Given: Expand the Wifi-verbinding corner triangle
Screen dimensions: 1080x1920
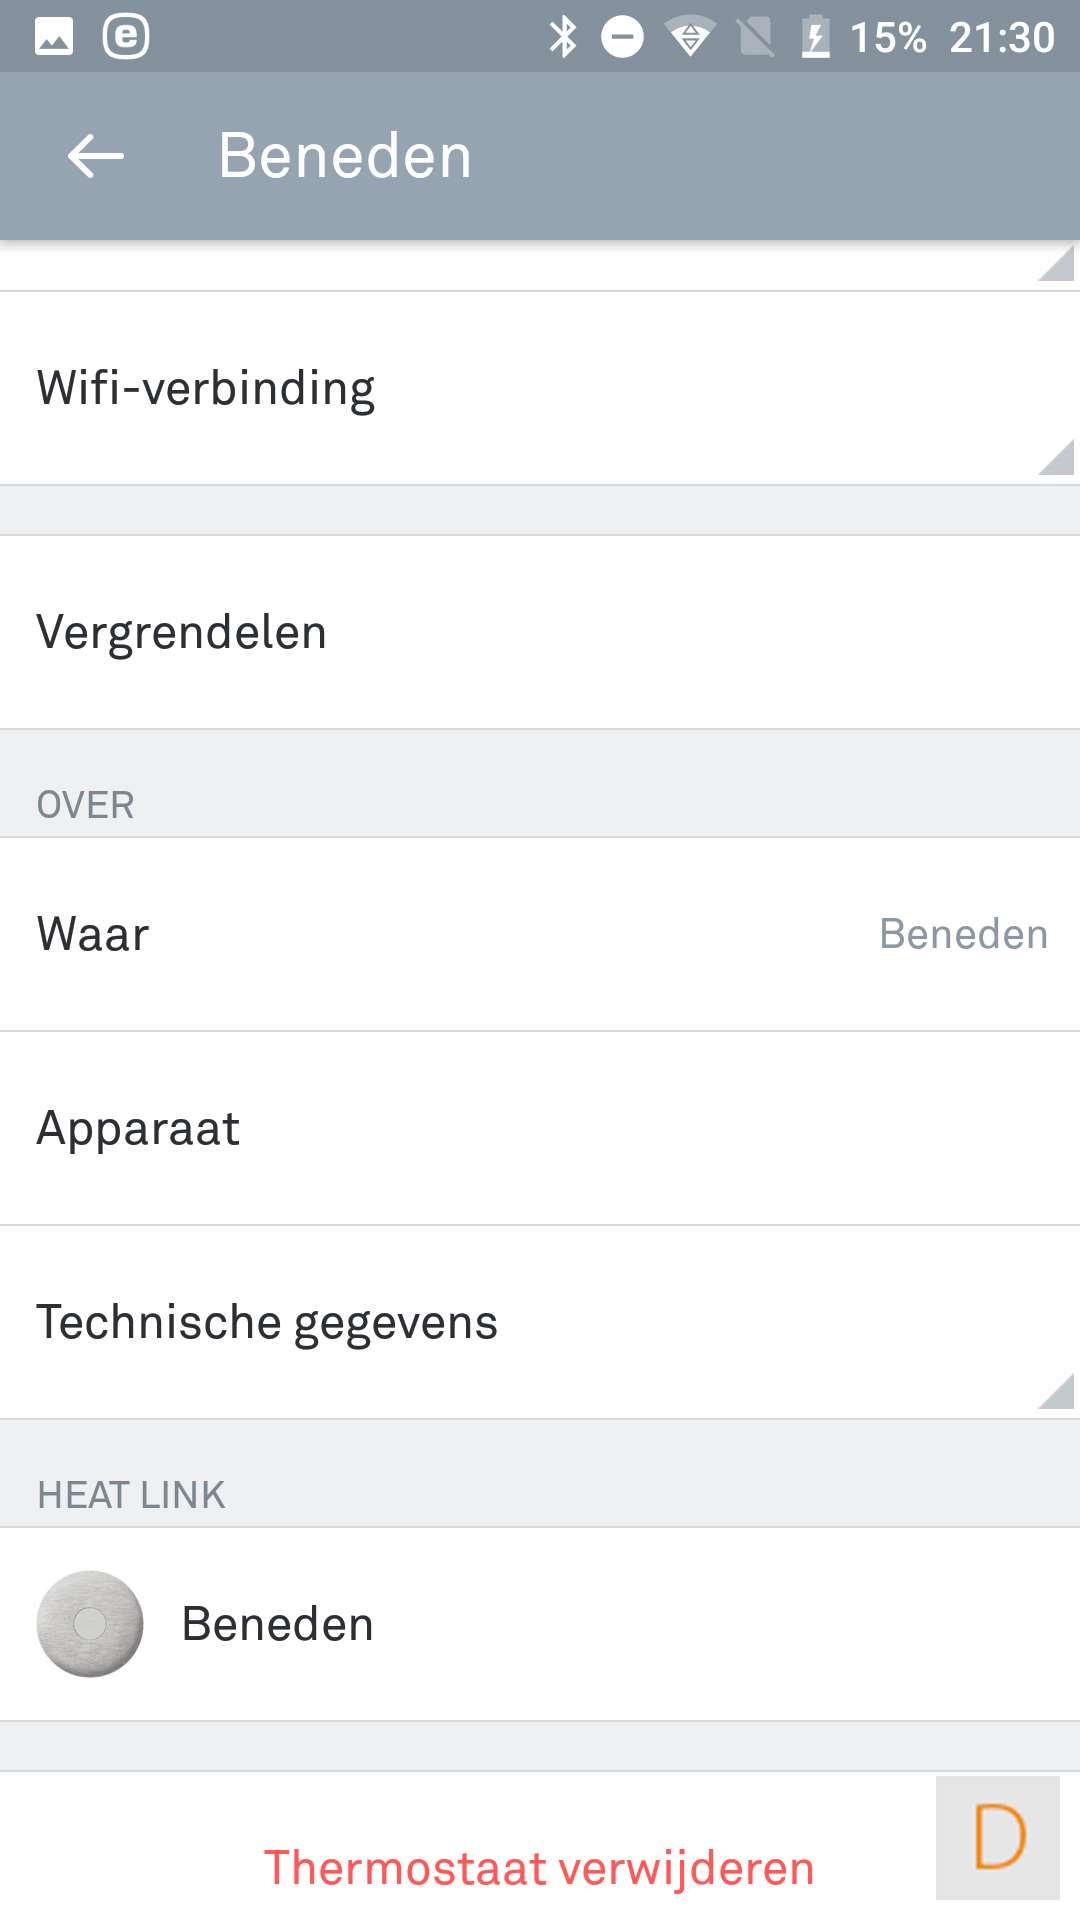Looking at the screenshot, I should pyautogui.click(x=1058, y=458).
